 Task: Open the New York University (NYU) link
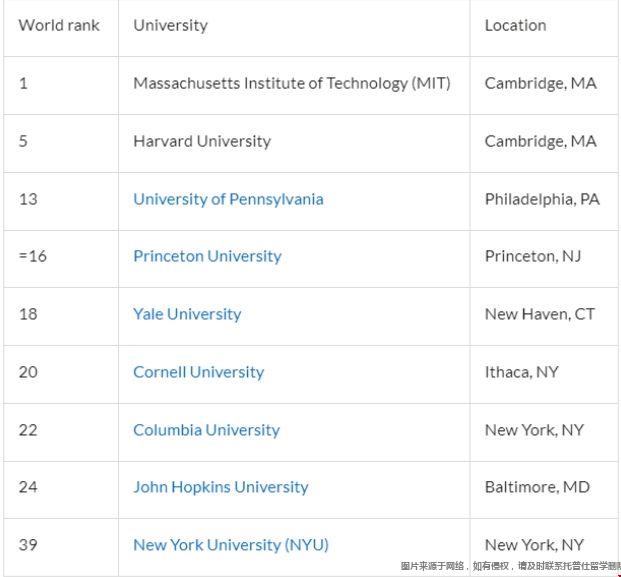click(231, 545)
